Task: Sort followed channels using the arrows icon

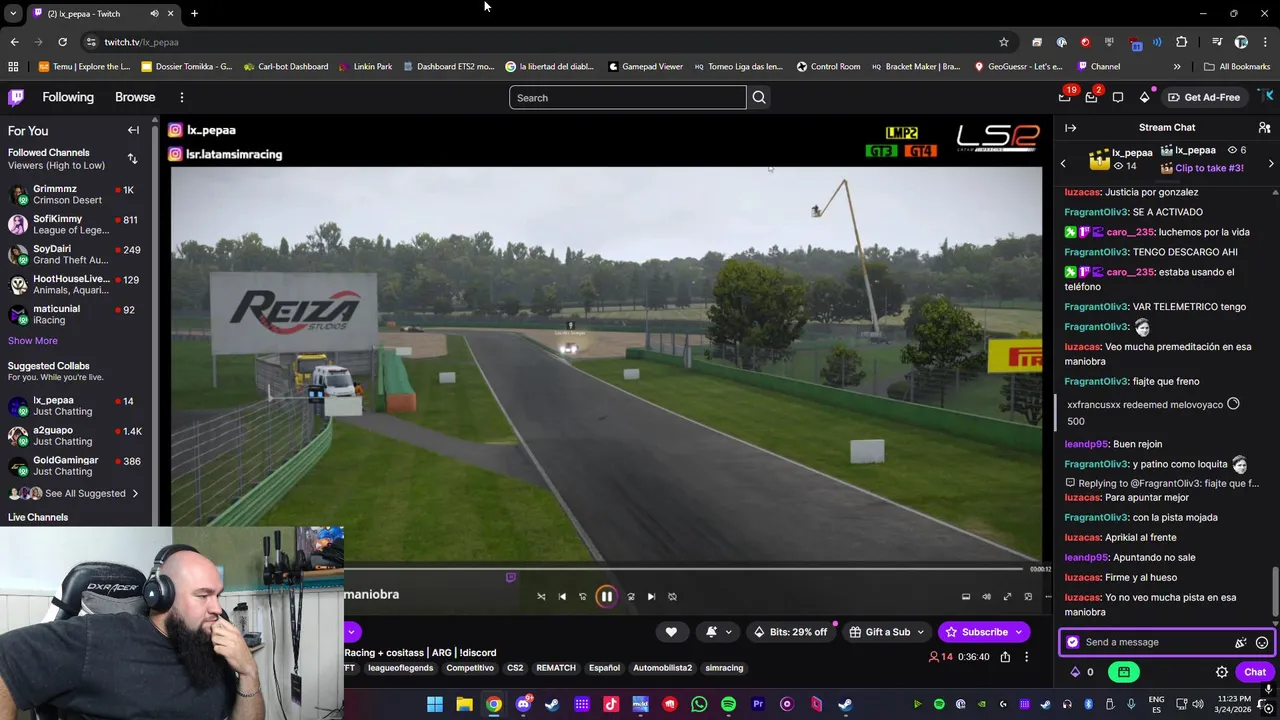Action: click(x=132, y=159)
